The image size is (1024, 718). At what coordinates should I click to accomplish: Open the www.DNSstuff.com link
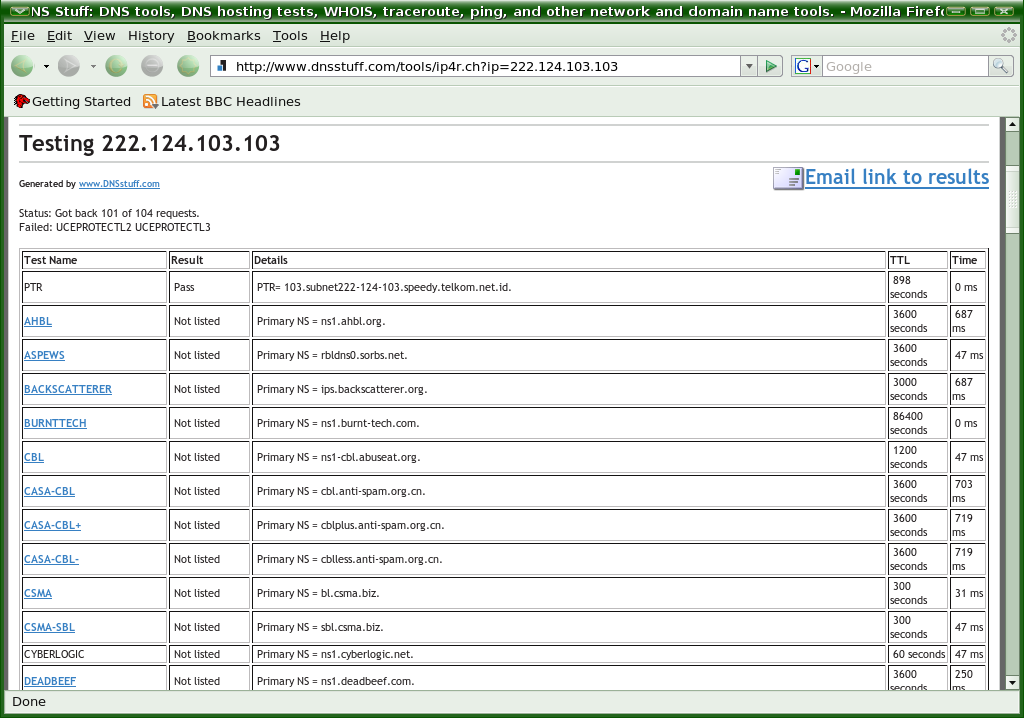(x=119, y=184)
